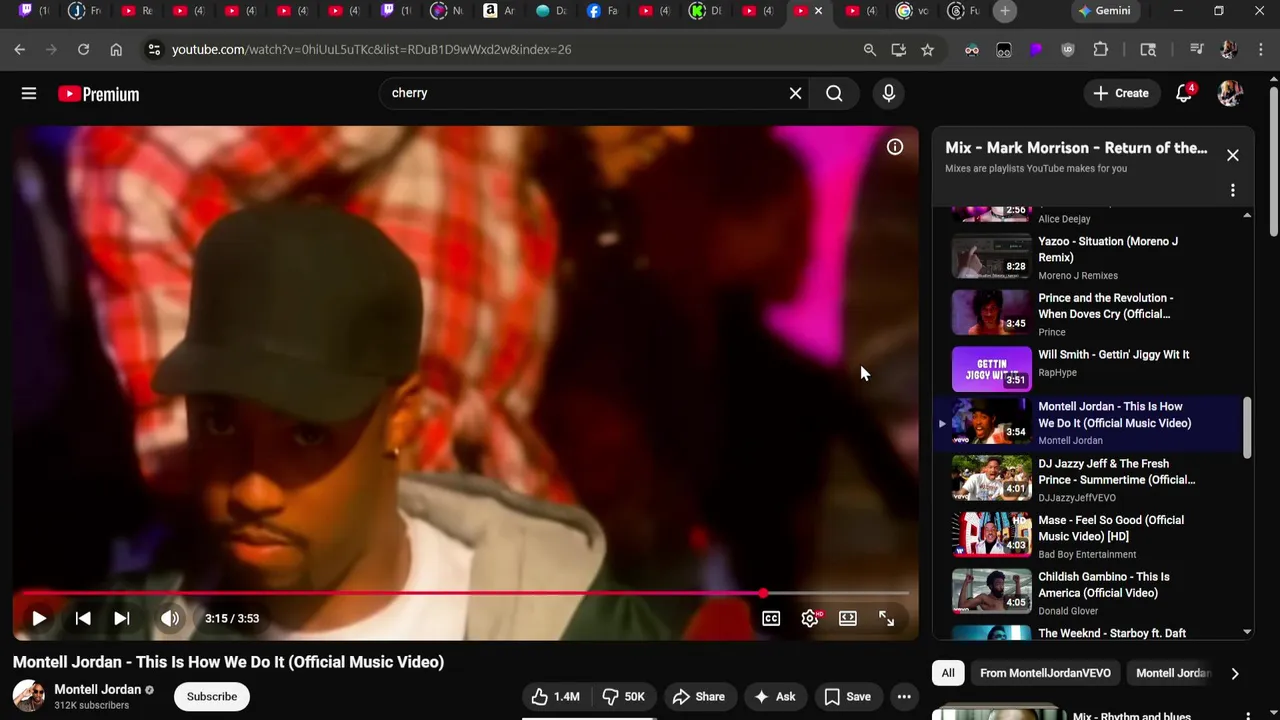Show more filter chips arrow

click(1235, 673)
